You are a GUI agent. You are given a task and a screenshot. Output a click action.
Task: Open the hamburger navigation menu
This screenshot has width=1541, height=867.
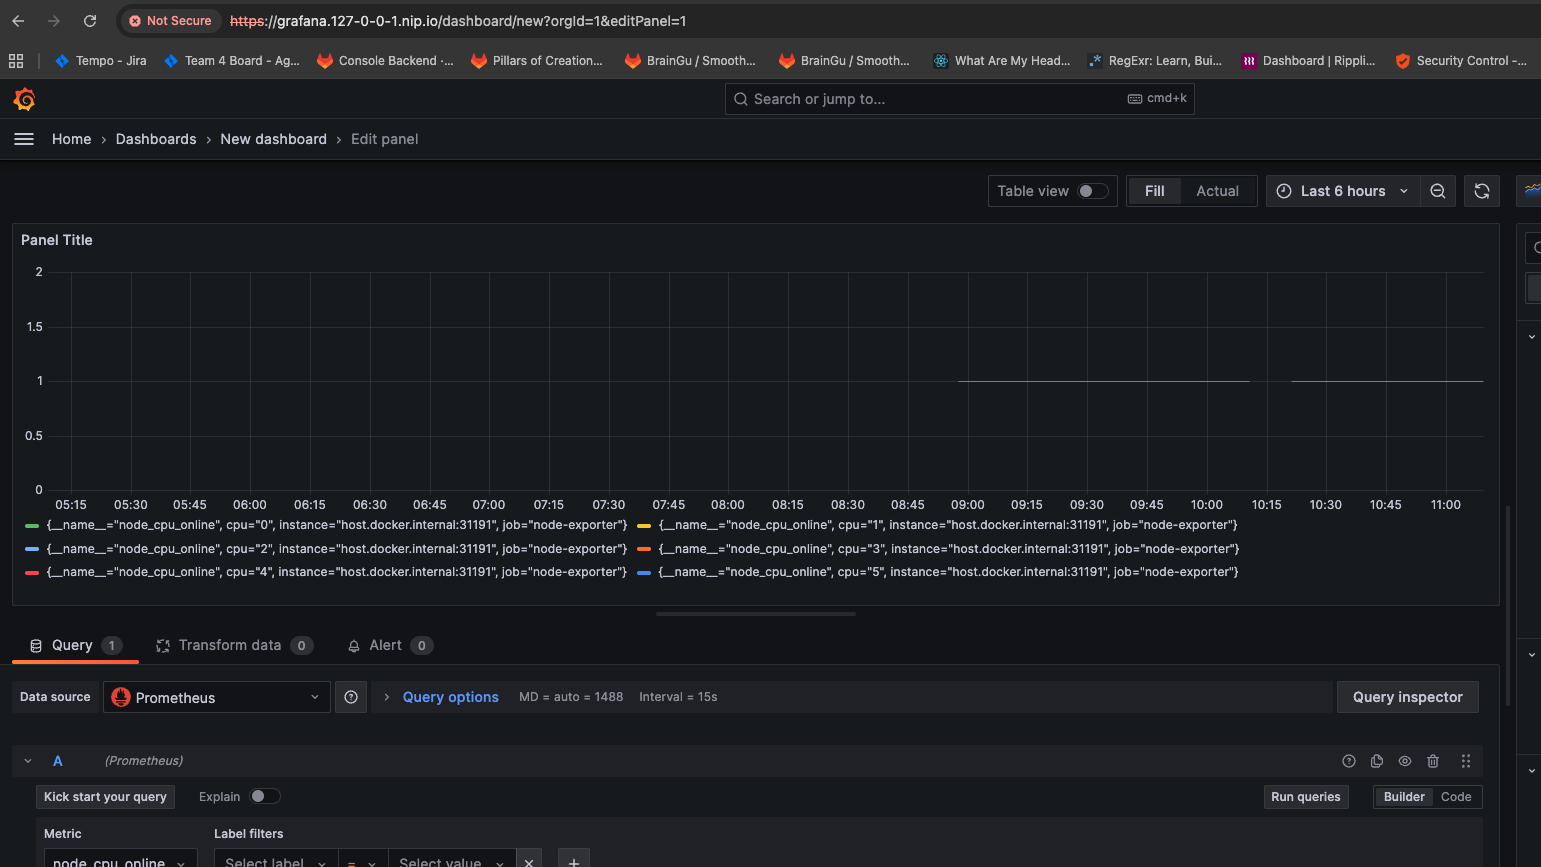click(24, 139)
